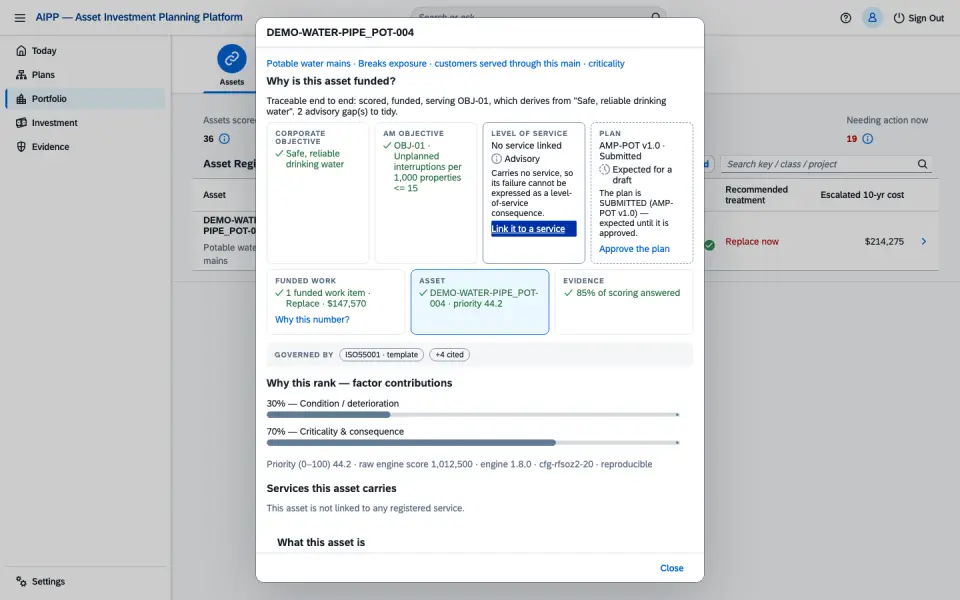Select the AM Objective OBJ-01 card

click(426, 193)
